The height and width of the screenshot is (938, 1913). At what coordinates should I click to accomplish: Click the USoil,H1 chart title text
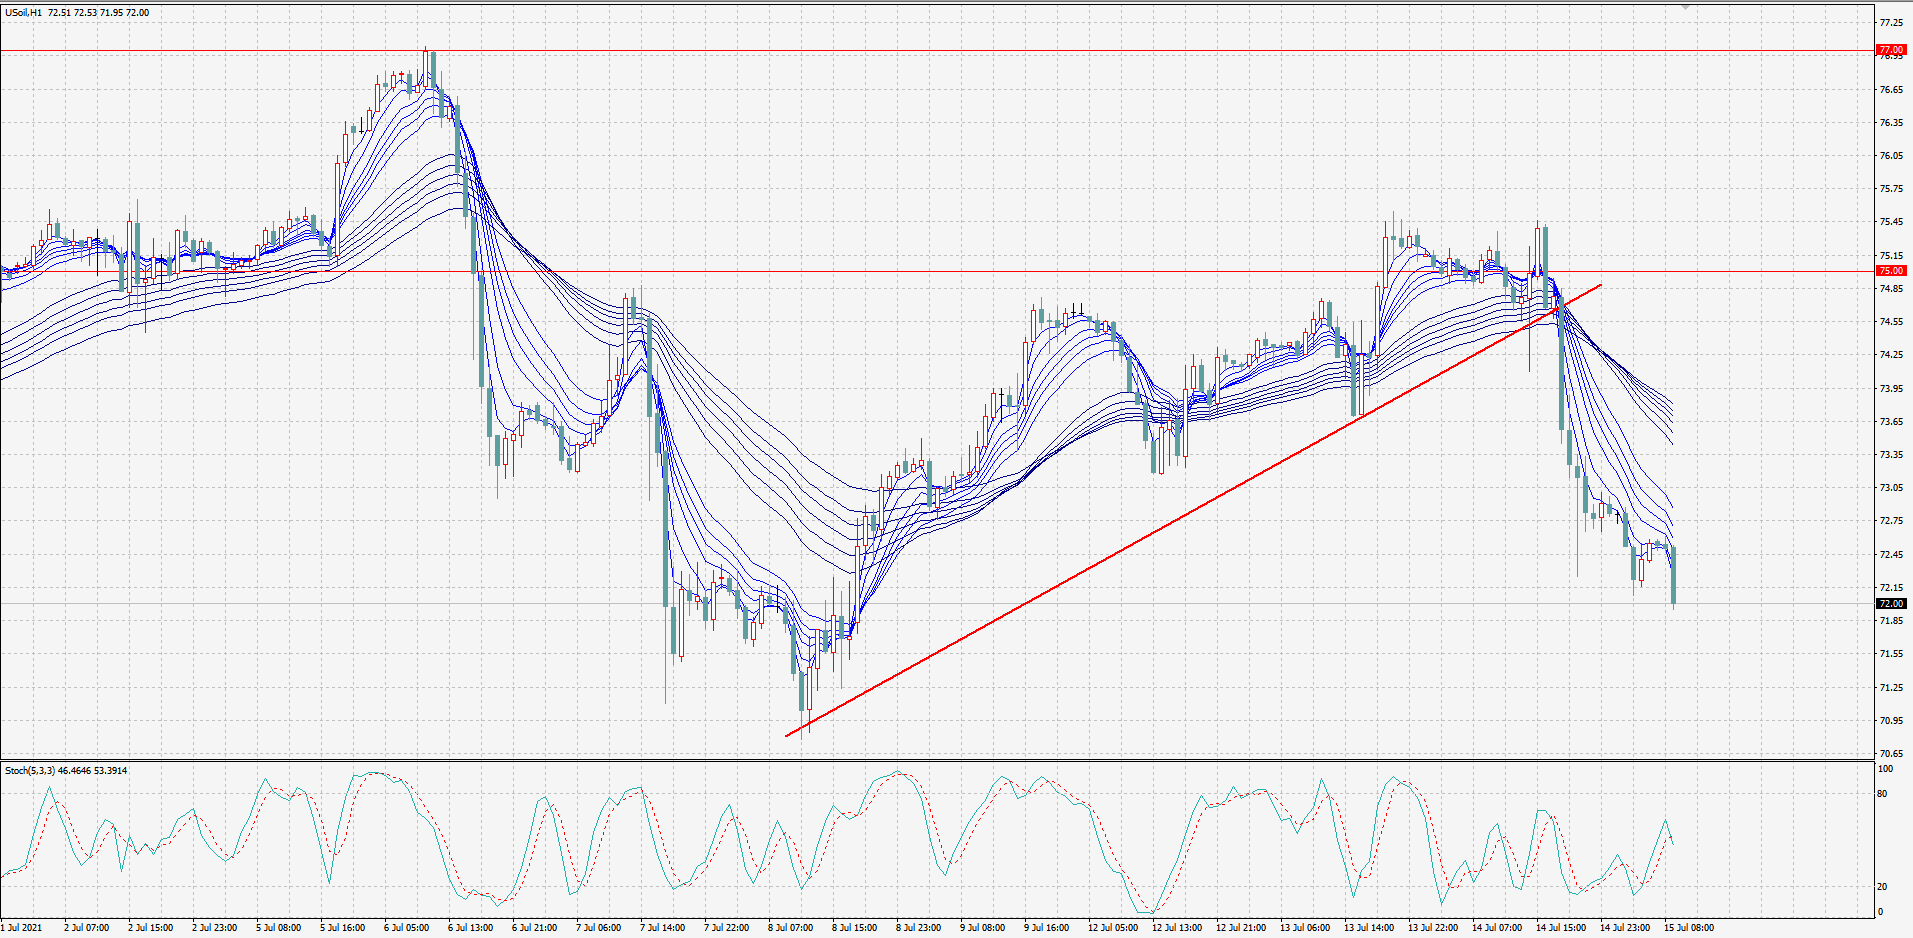[24, 13]
